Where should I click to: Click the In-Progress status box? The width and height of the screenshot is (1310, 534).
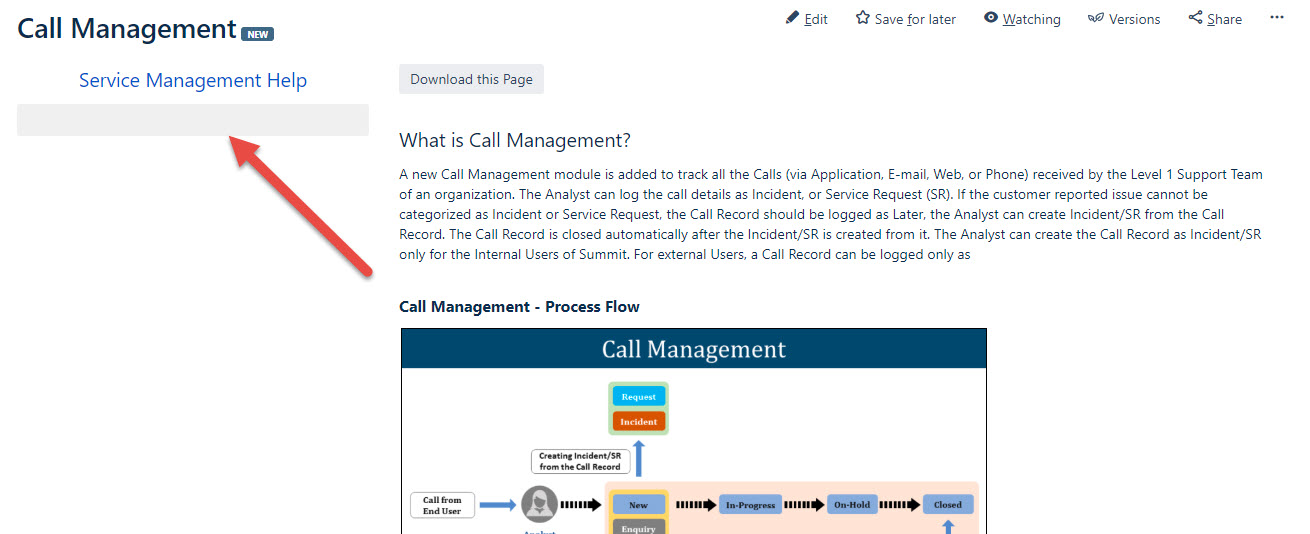point(750,505)
